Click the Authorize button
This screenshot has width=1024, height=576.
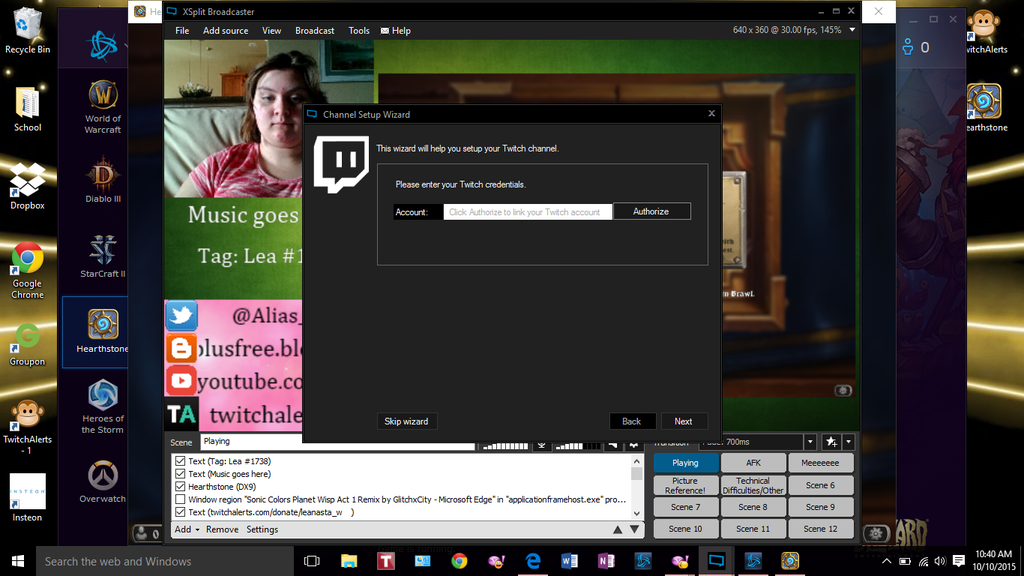[x=651, y=212]
